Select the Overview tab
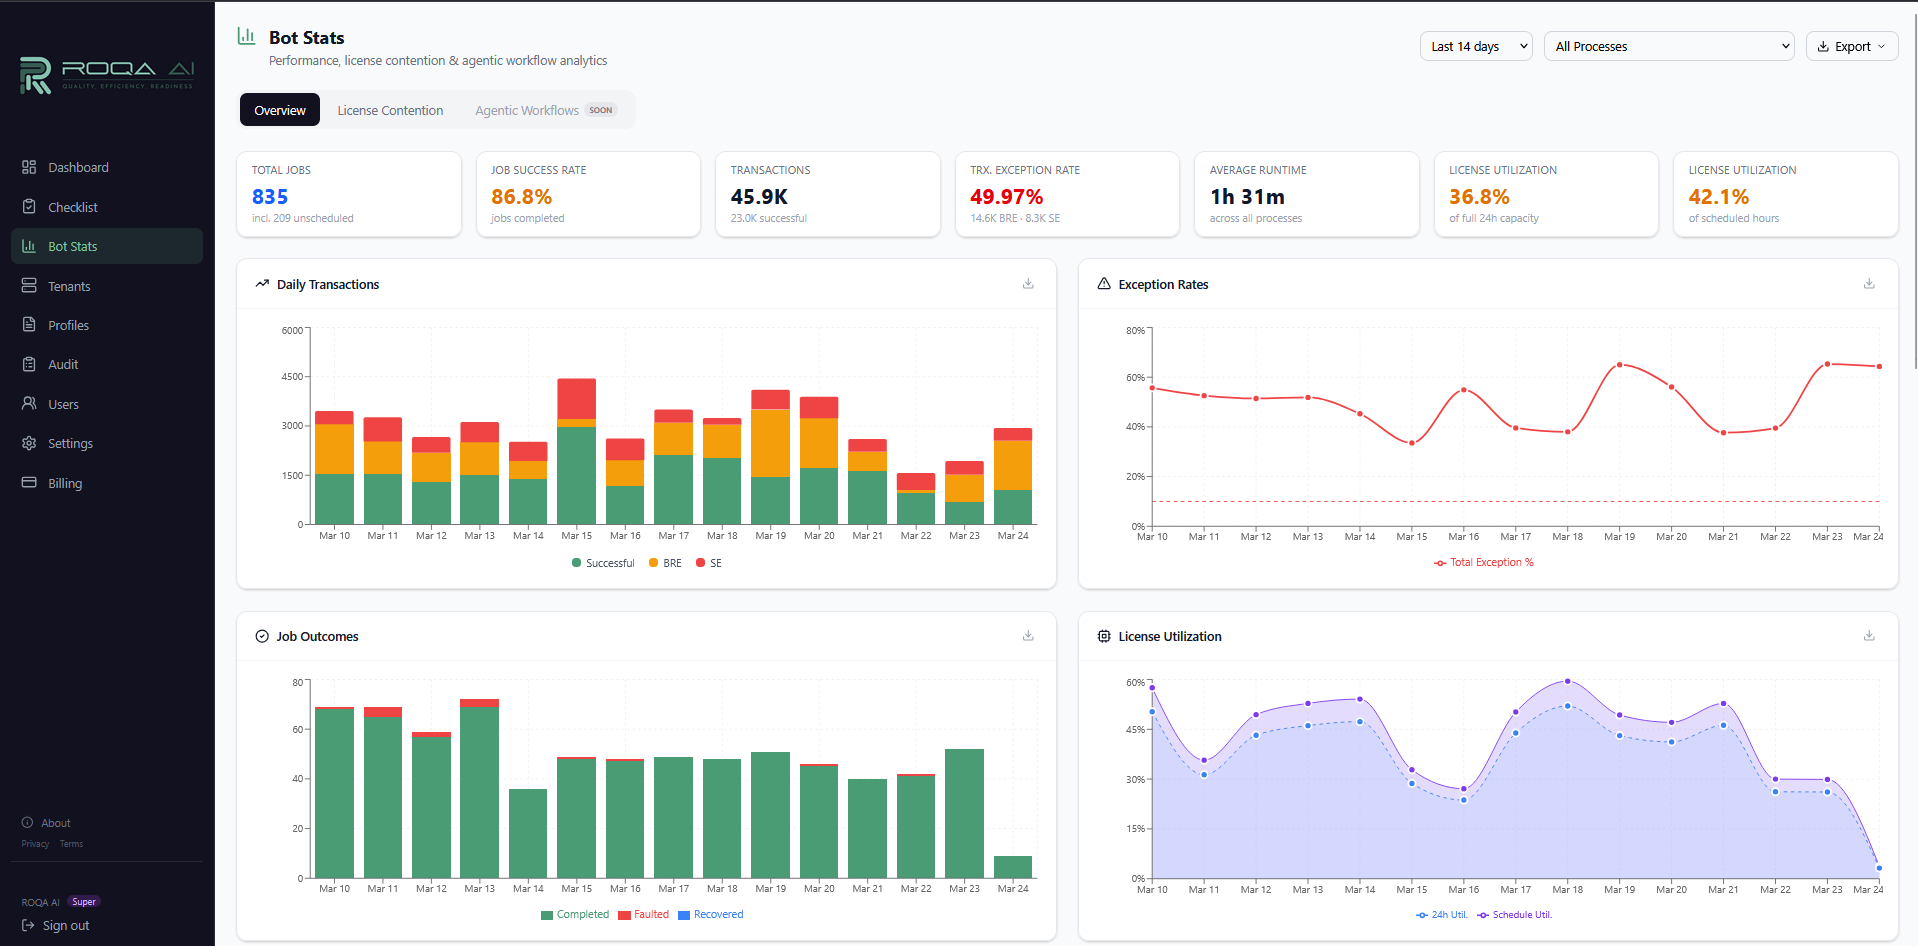The width and height of the screenshot is (1918, 946). click(279, 110)
